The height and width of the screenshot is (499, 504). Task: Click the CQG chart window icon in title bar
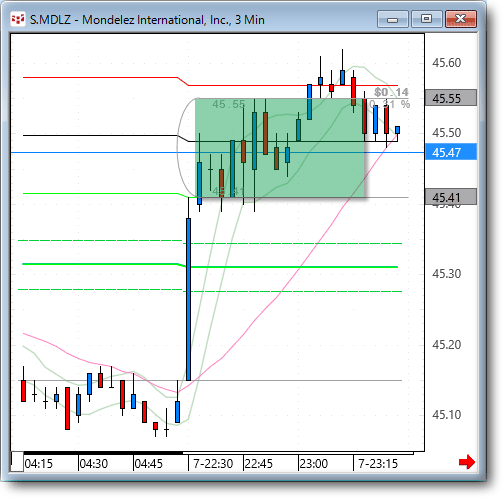18,19
